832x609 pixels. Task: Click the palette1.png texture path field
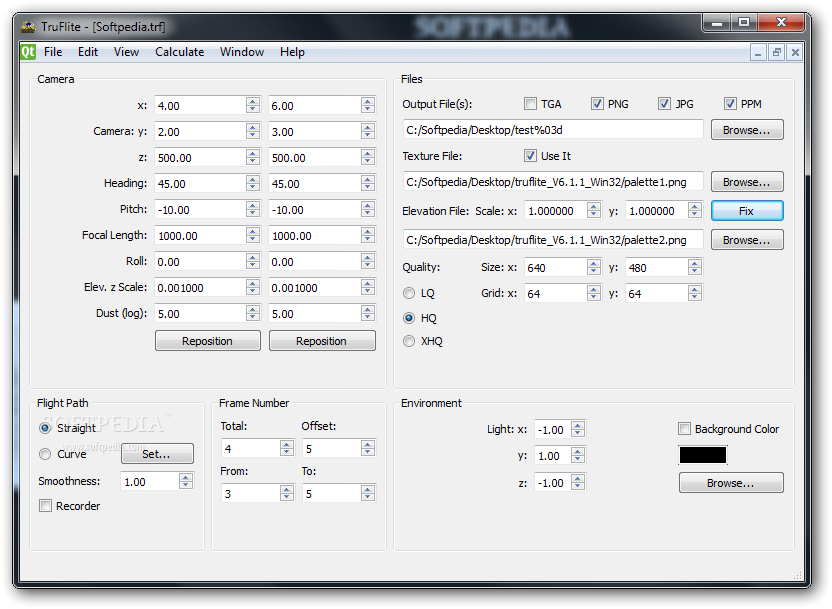pyautogui.click(x=553, y=182)
